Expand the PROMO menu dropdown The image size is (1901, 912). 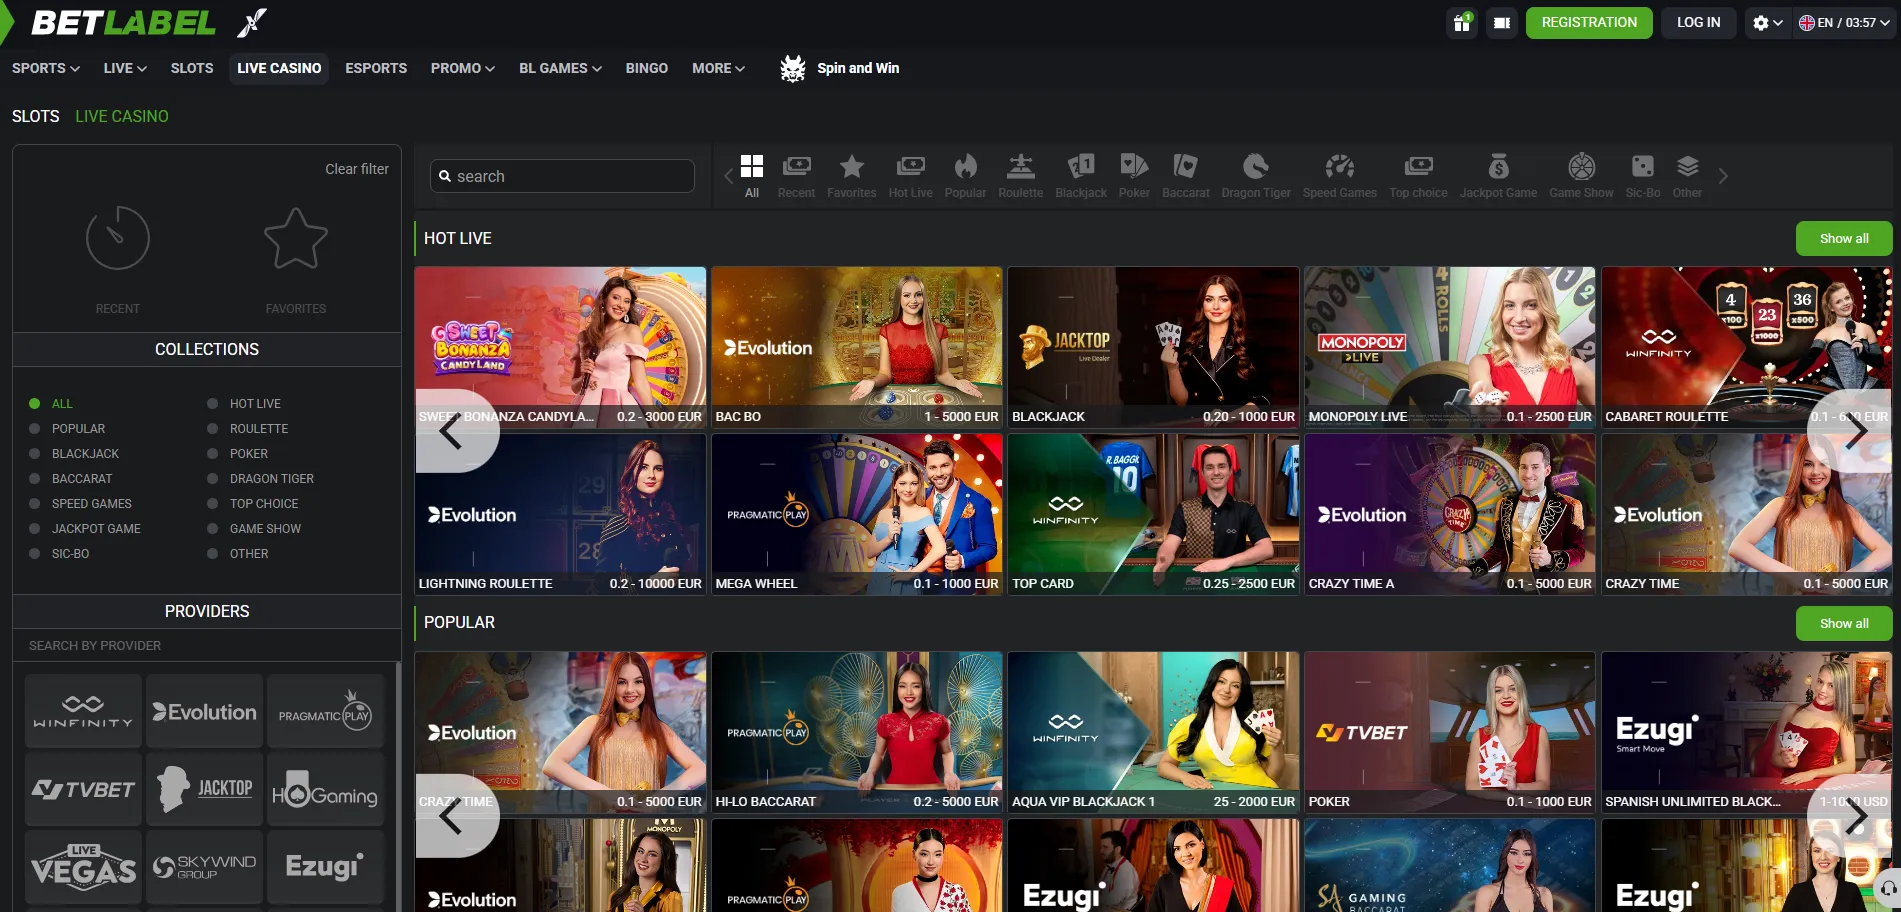click(x=463, y=68)
